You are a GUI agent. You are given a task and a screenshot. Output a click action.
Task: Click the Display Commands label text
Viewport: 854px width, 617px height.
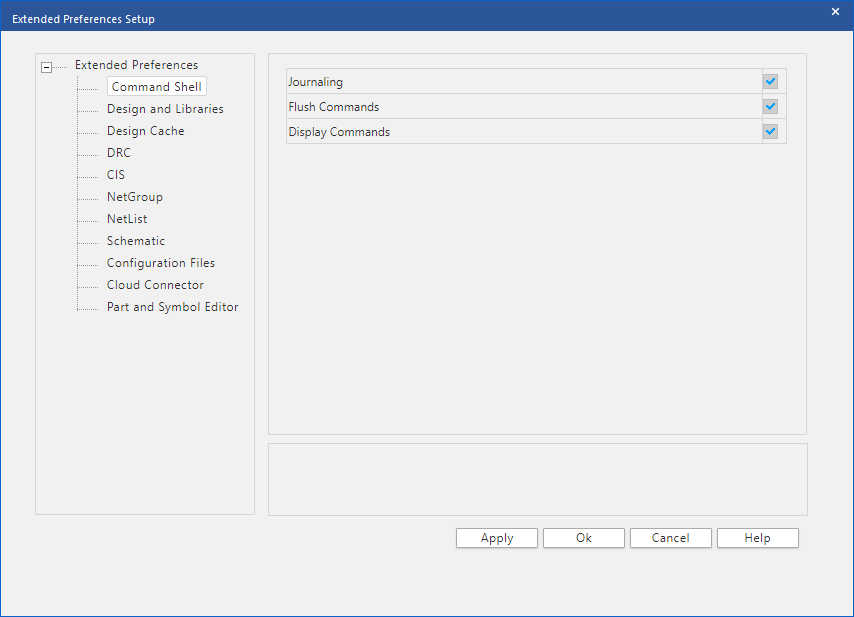click(x=339, y=132)
